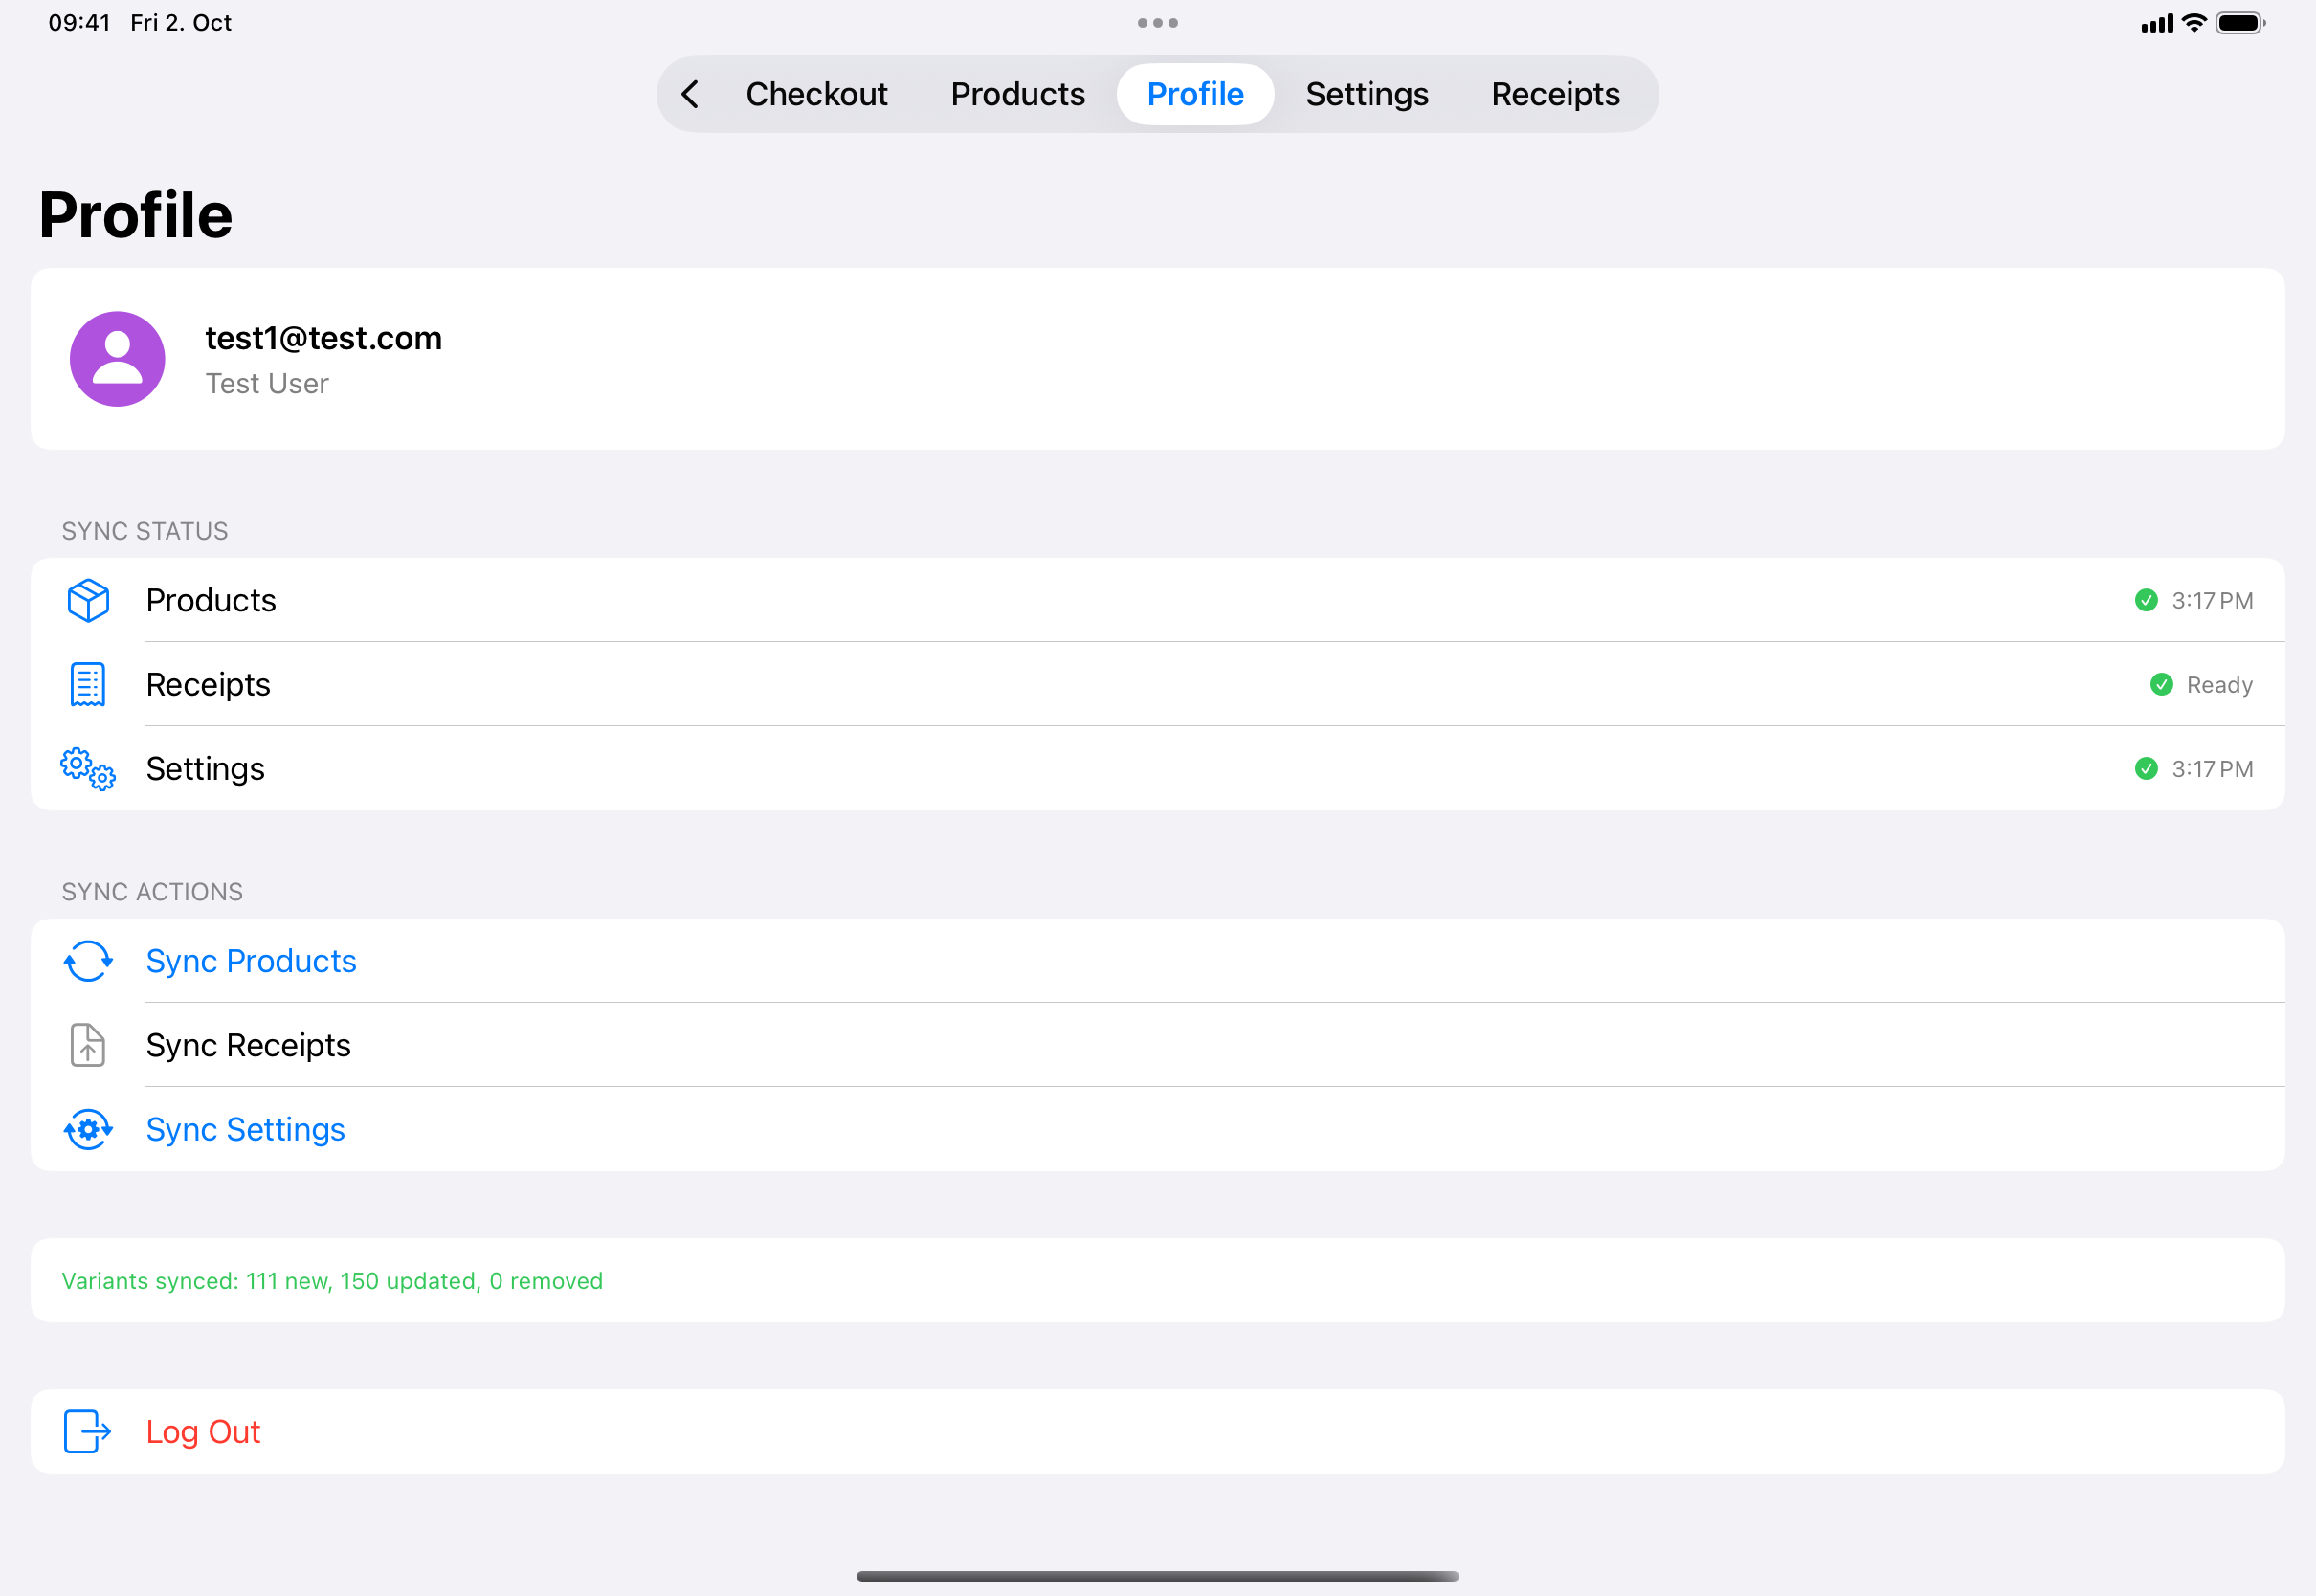Click the Log Out exit icon
This screenshot has width=2316, height=1596.
[x=88, y=1431]
